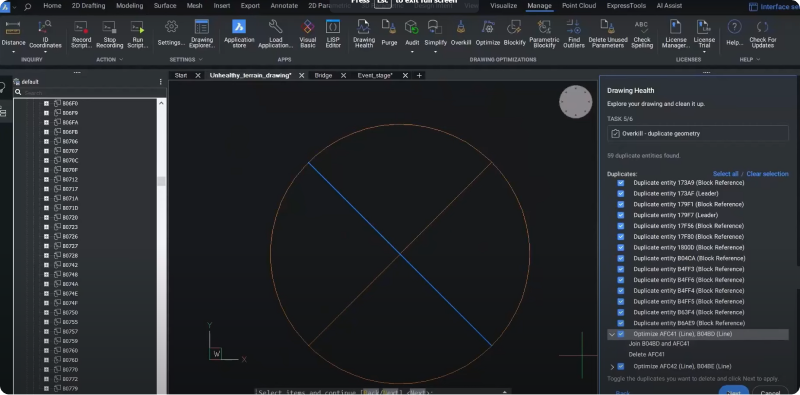Screen dimensions: 800x395
Task: Expand tree node B0779
Action: [46, 389]
